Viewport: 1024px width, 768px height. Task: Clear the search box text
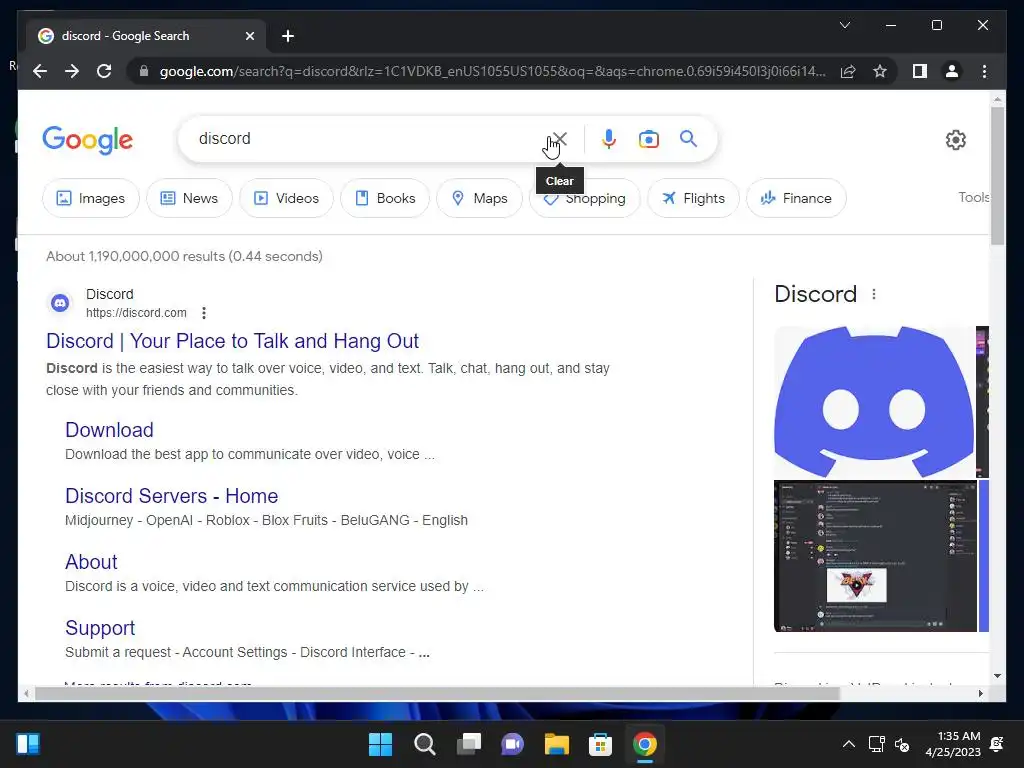tap(560, 139)
